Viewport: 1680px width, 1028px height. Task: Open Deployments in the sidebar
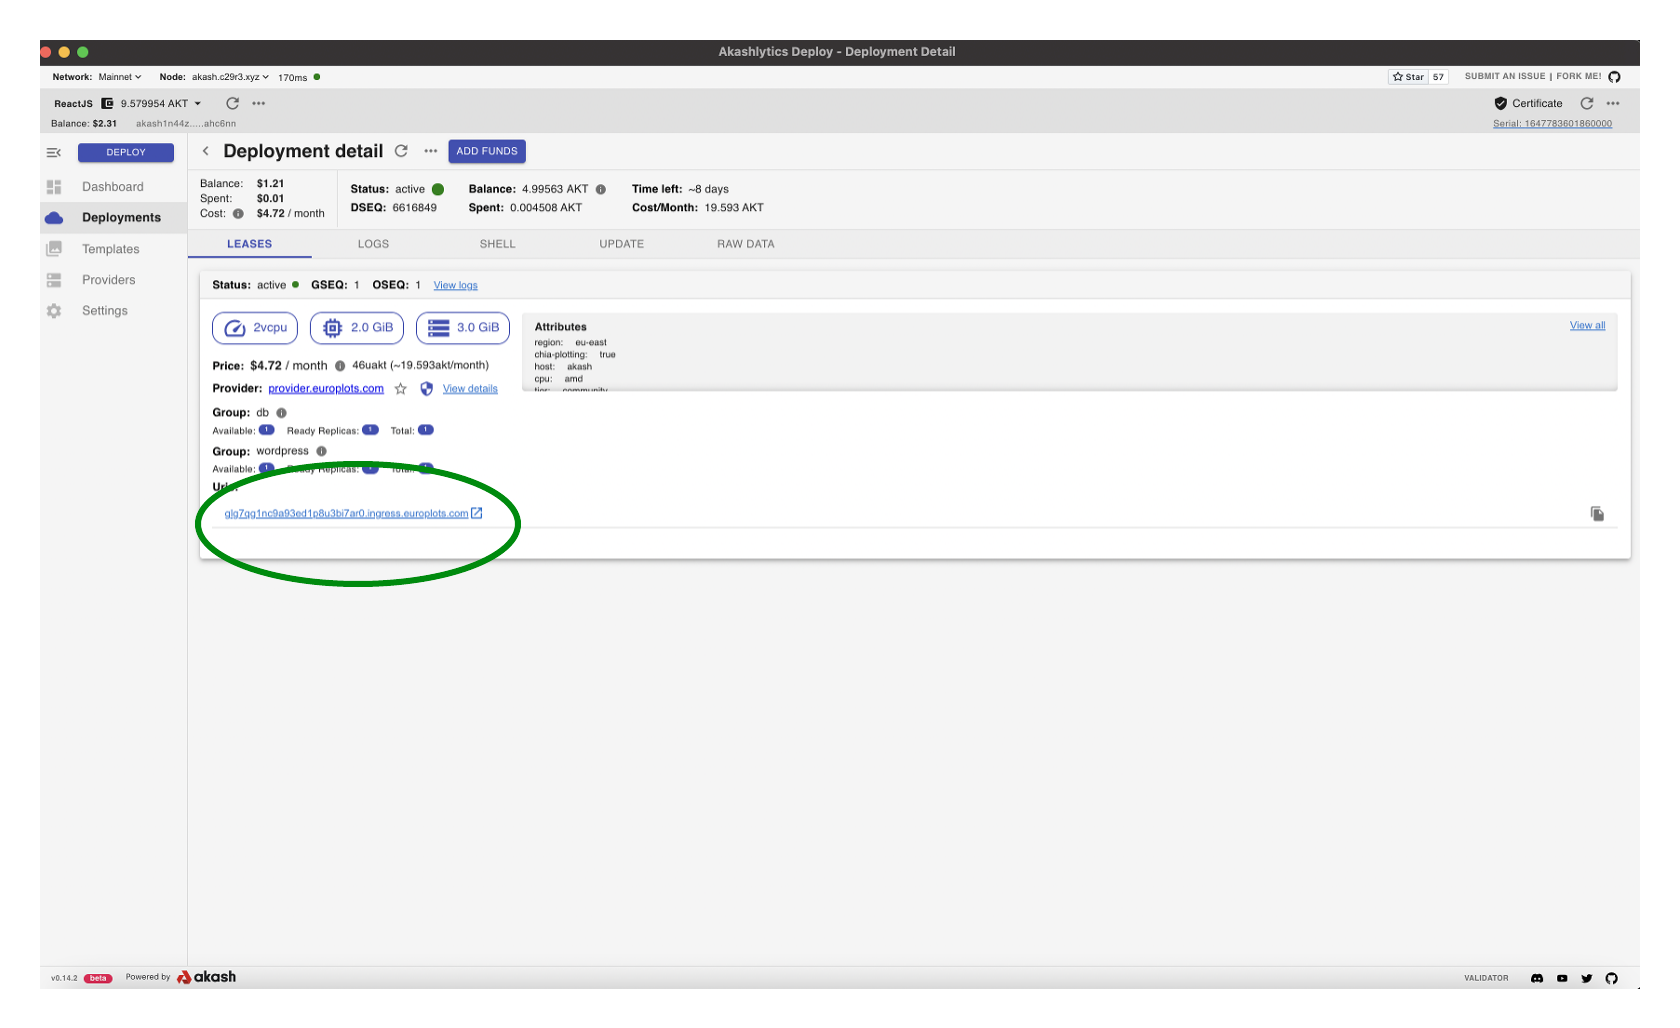click(x=113, y=218)
